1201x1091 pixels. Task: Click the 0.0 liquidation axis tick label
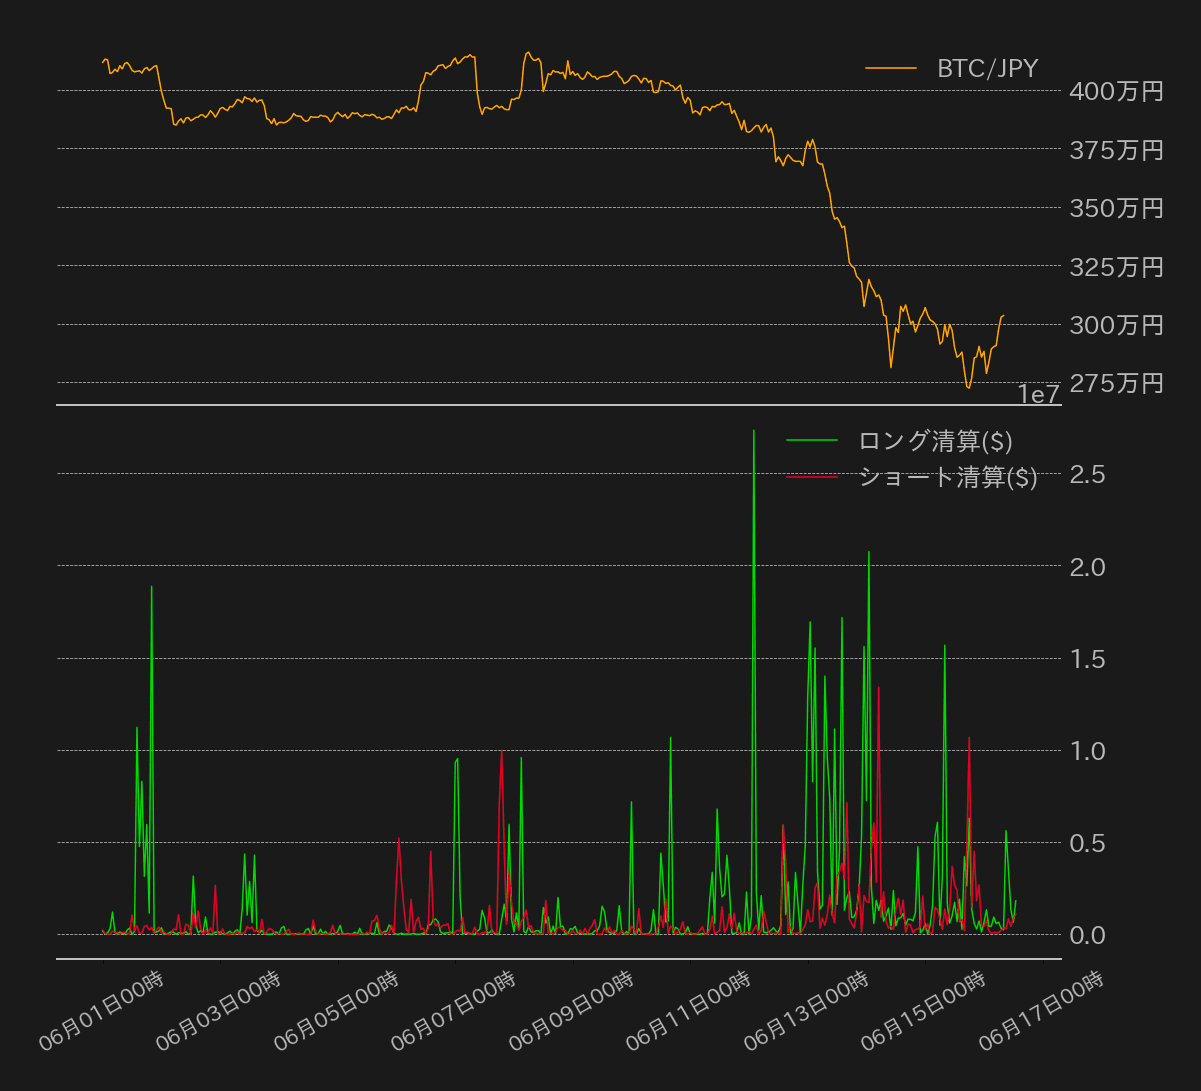pyautogui.click(x=1087, y=935)
